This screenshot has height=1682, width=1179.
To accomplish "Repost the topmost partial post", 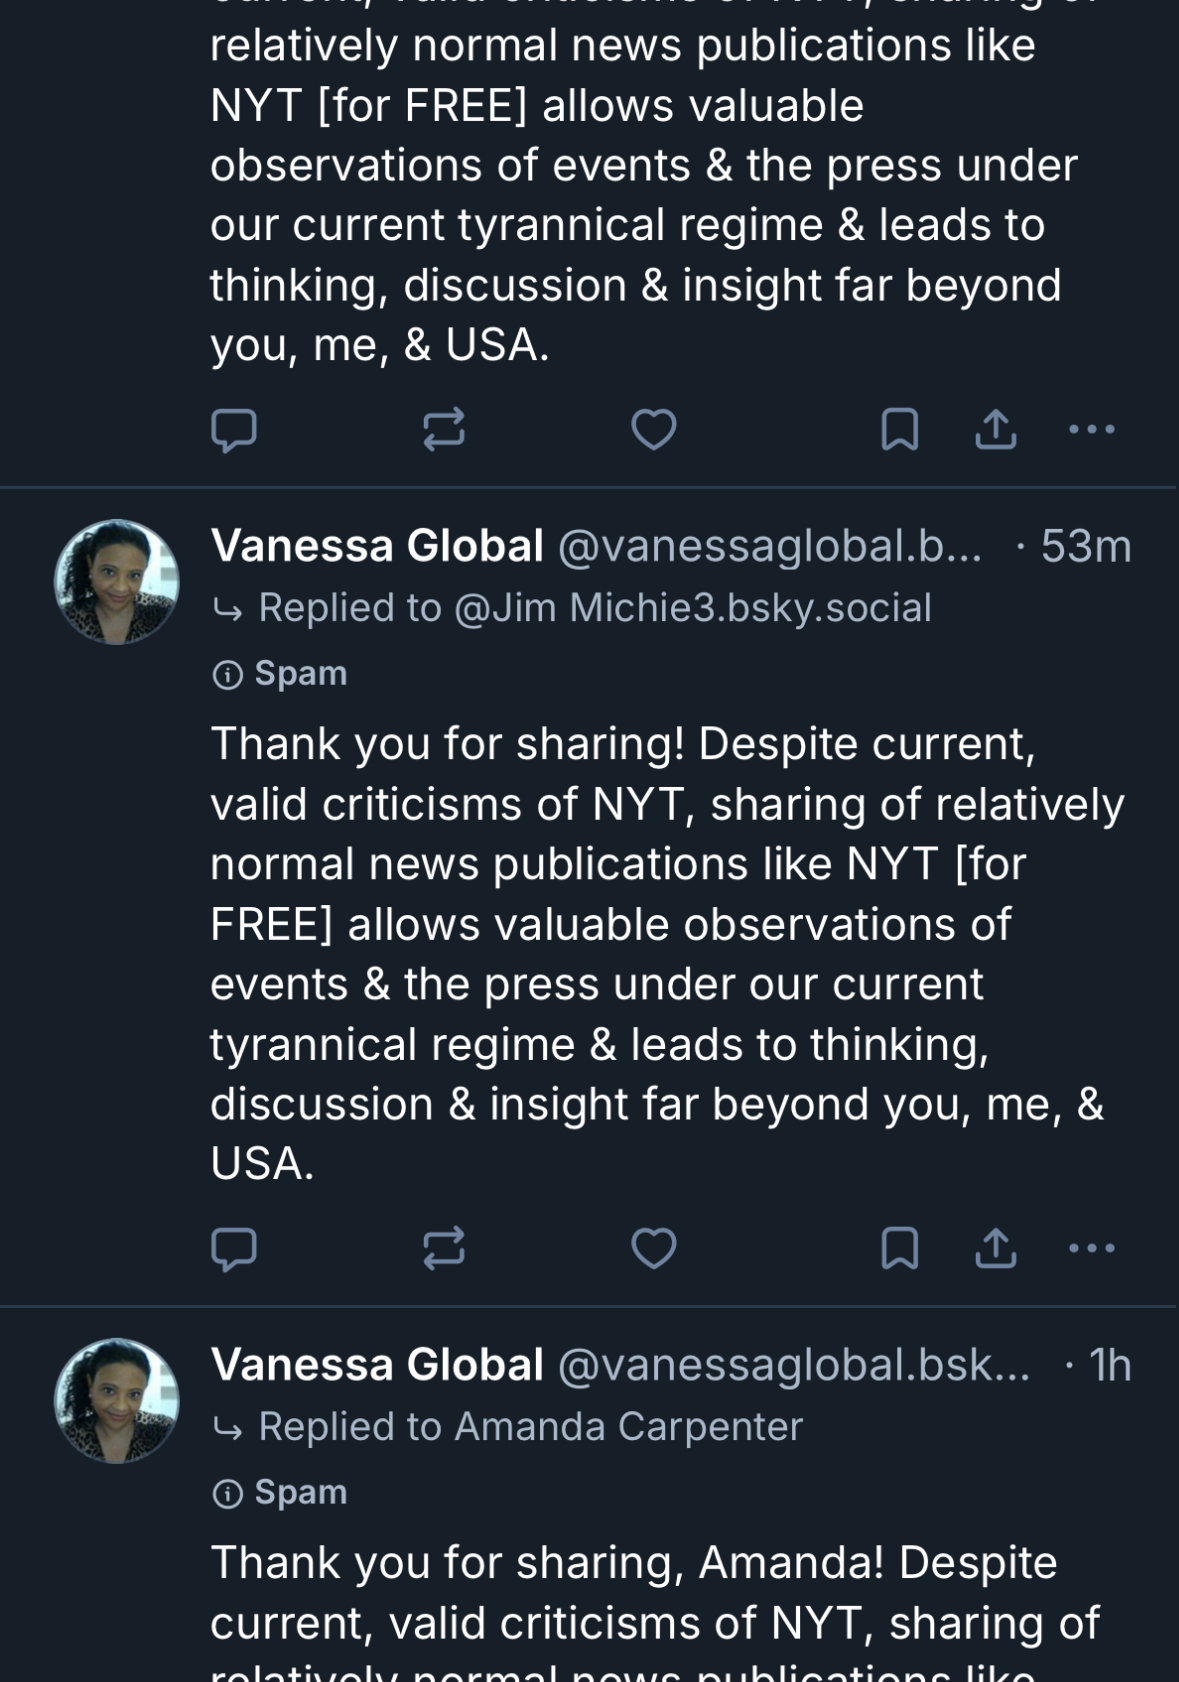I will pyautogui.click(x=443, y=430).
